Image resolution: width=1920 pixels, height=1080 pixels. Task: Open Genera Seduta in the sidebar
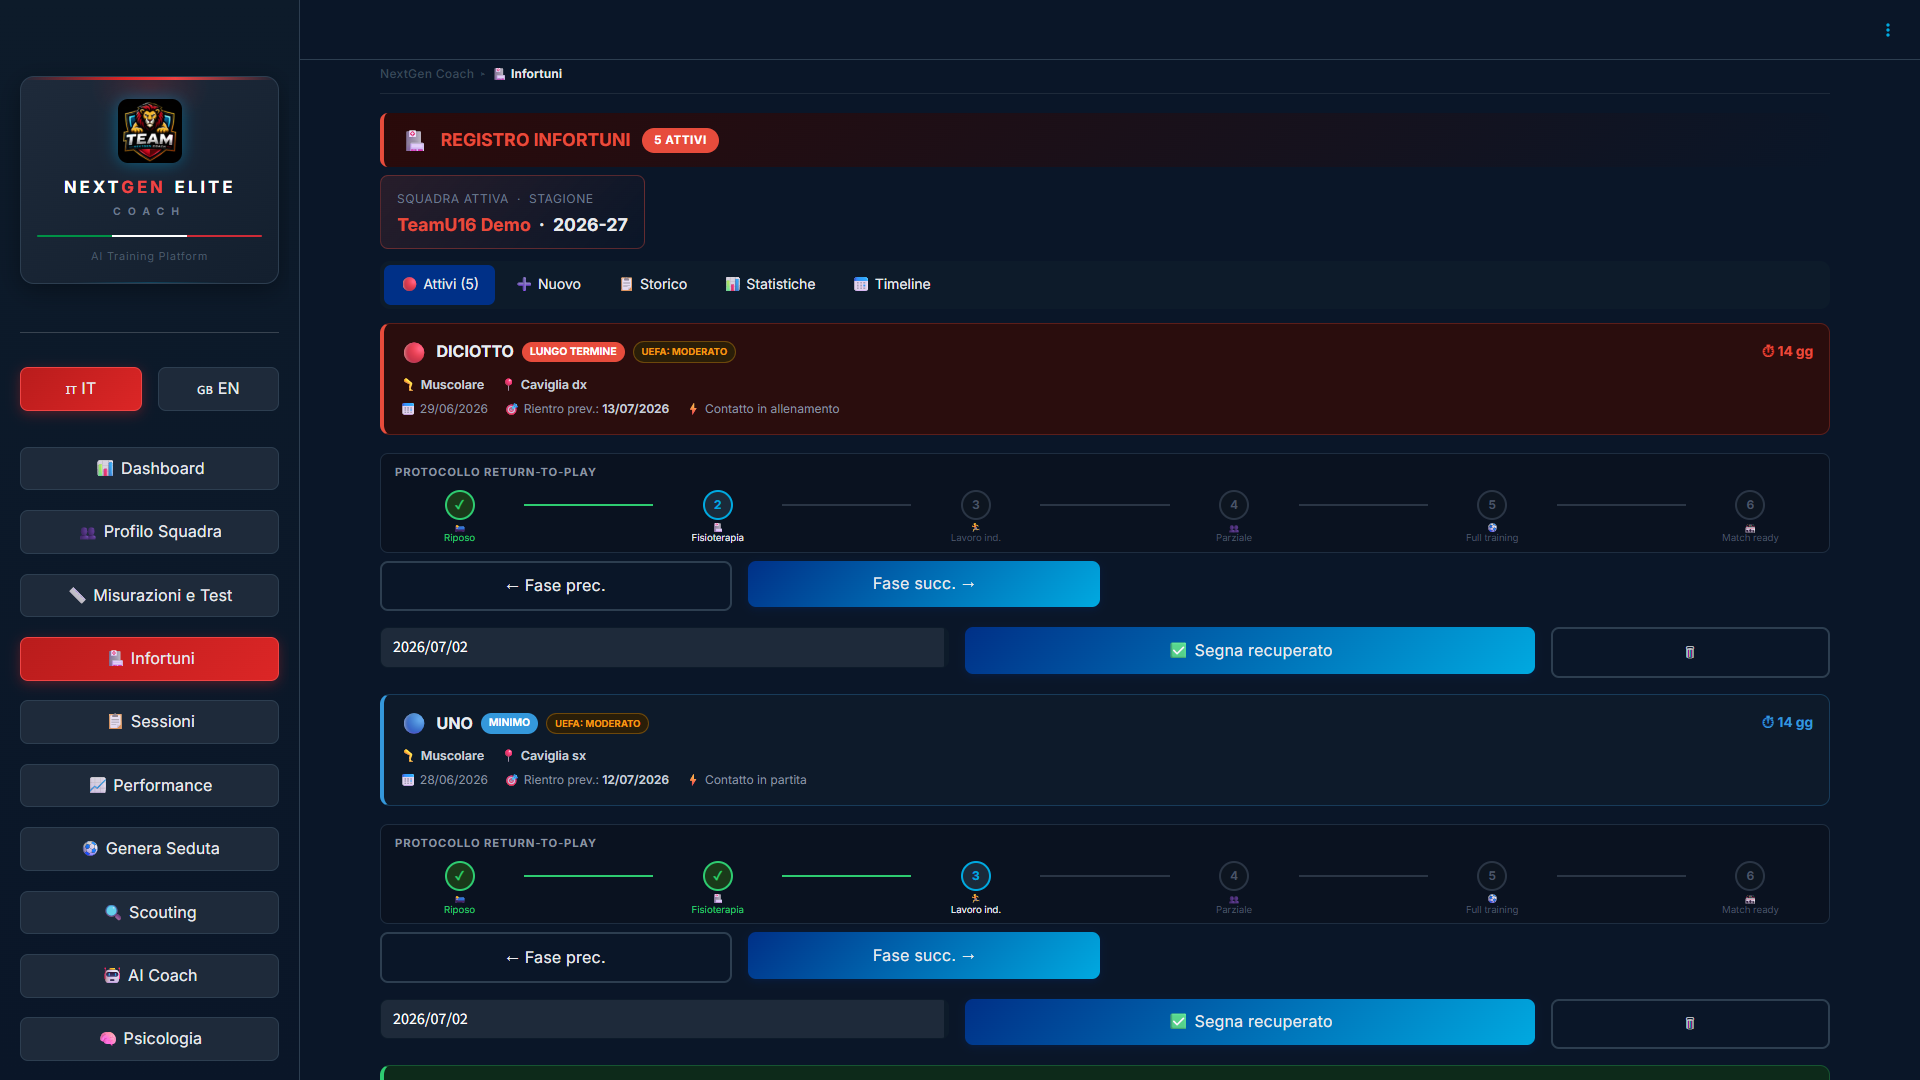click(150, 849)
